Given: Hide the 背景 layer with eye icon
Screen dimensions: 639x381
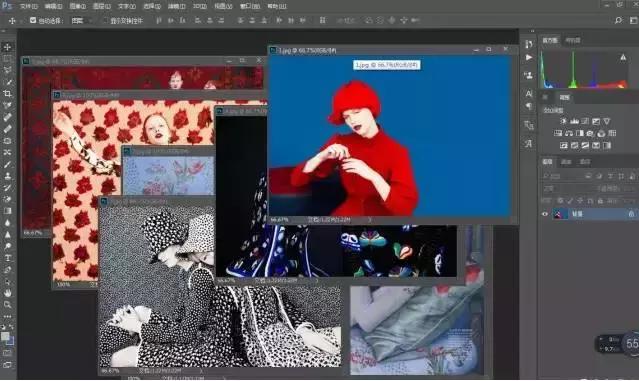Looking at the screenshot, I should pyautogui.click(x=544, y=214).
